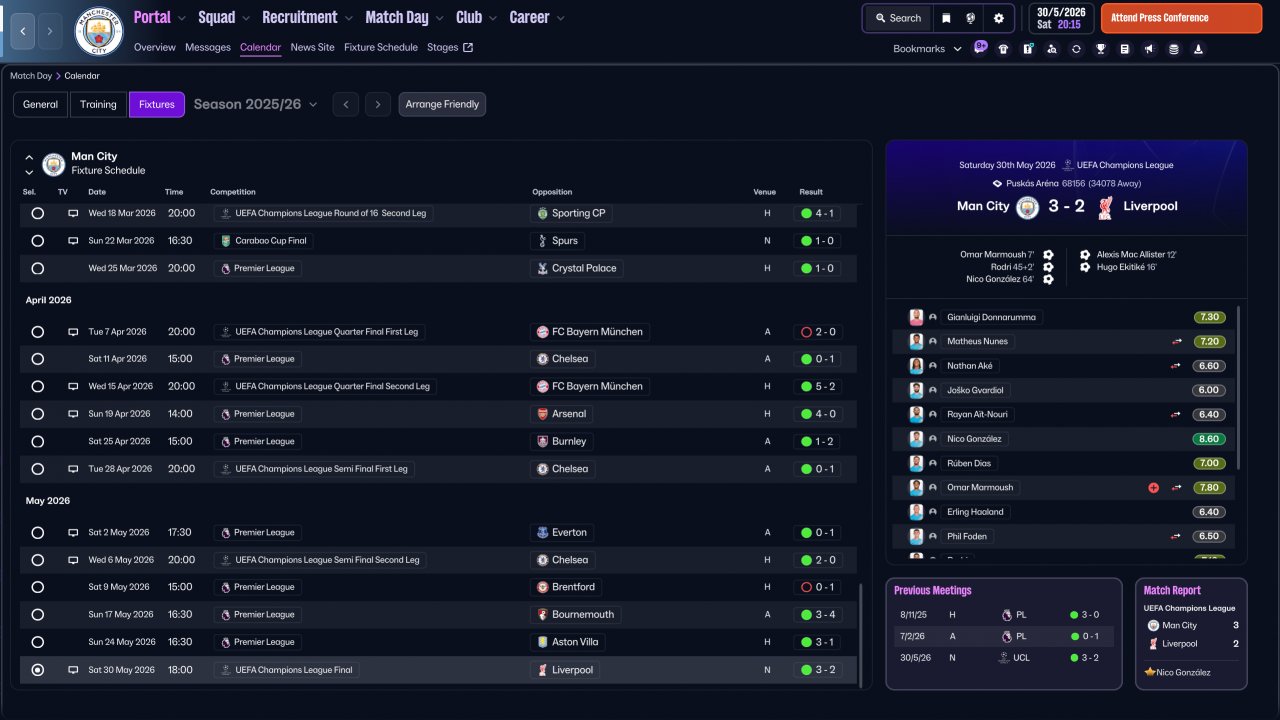Click the player ratings list scrollbar

(x=1239, y=388)
